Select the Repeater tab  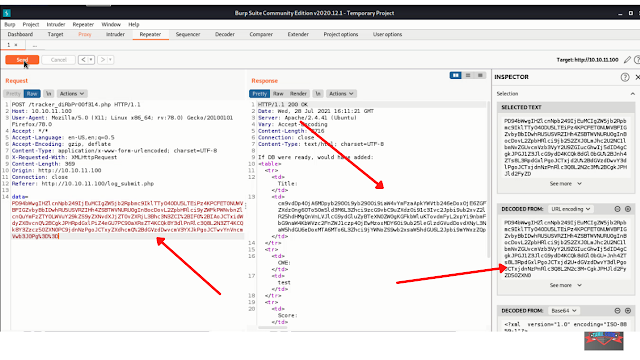150,34
